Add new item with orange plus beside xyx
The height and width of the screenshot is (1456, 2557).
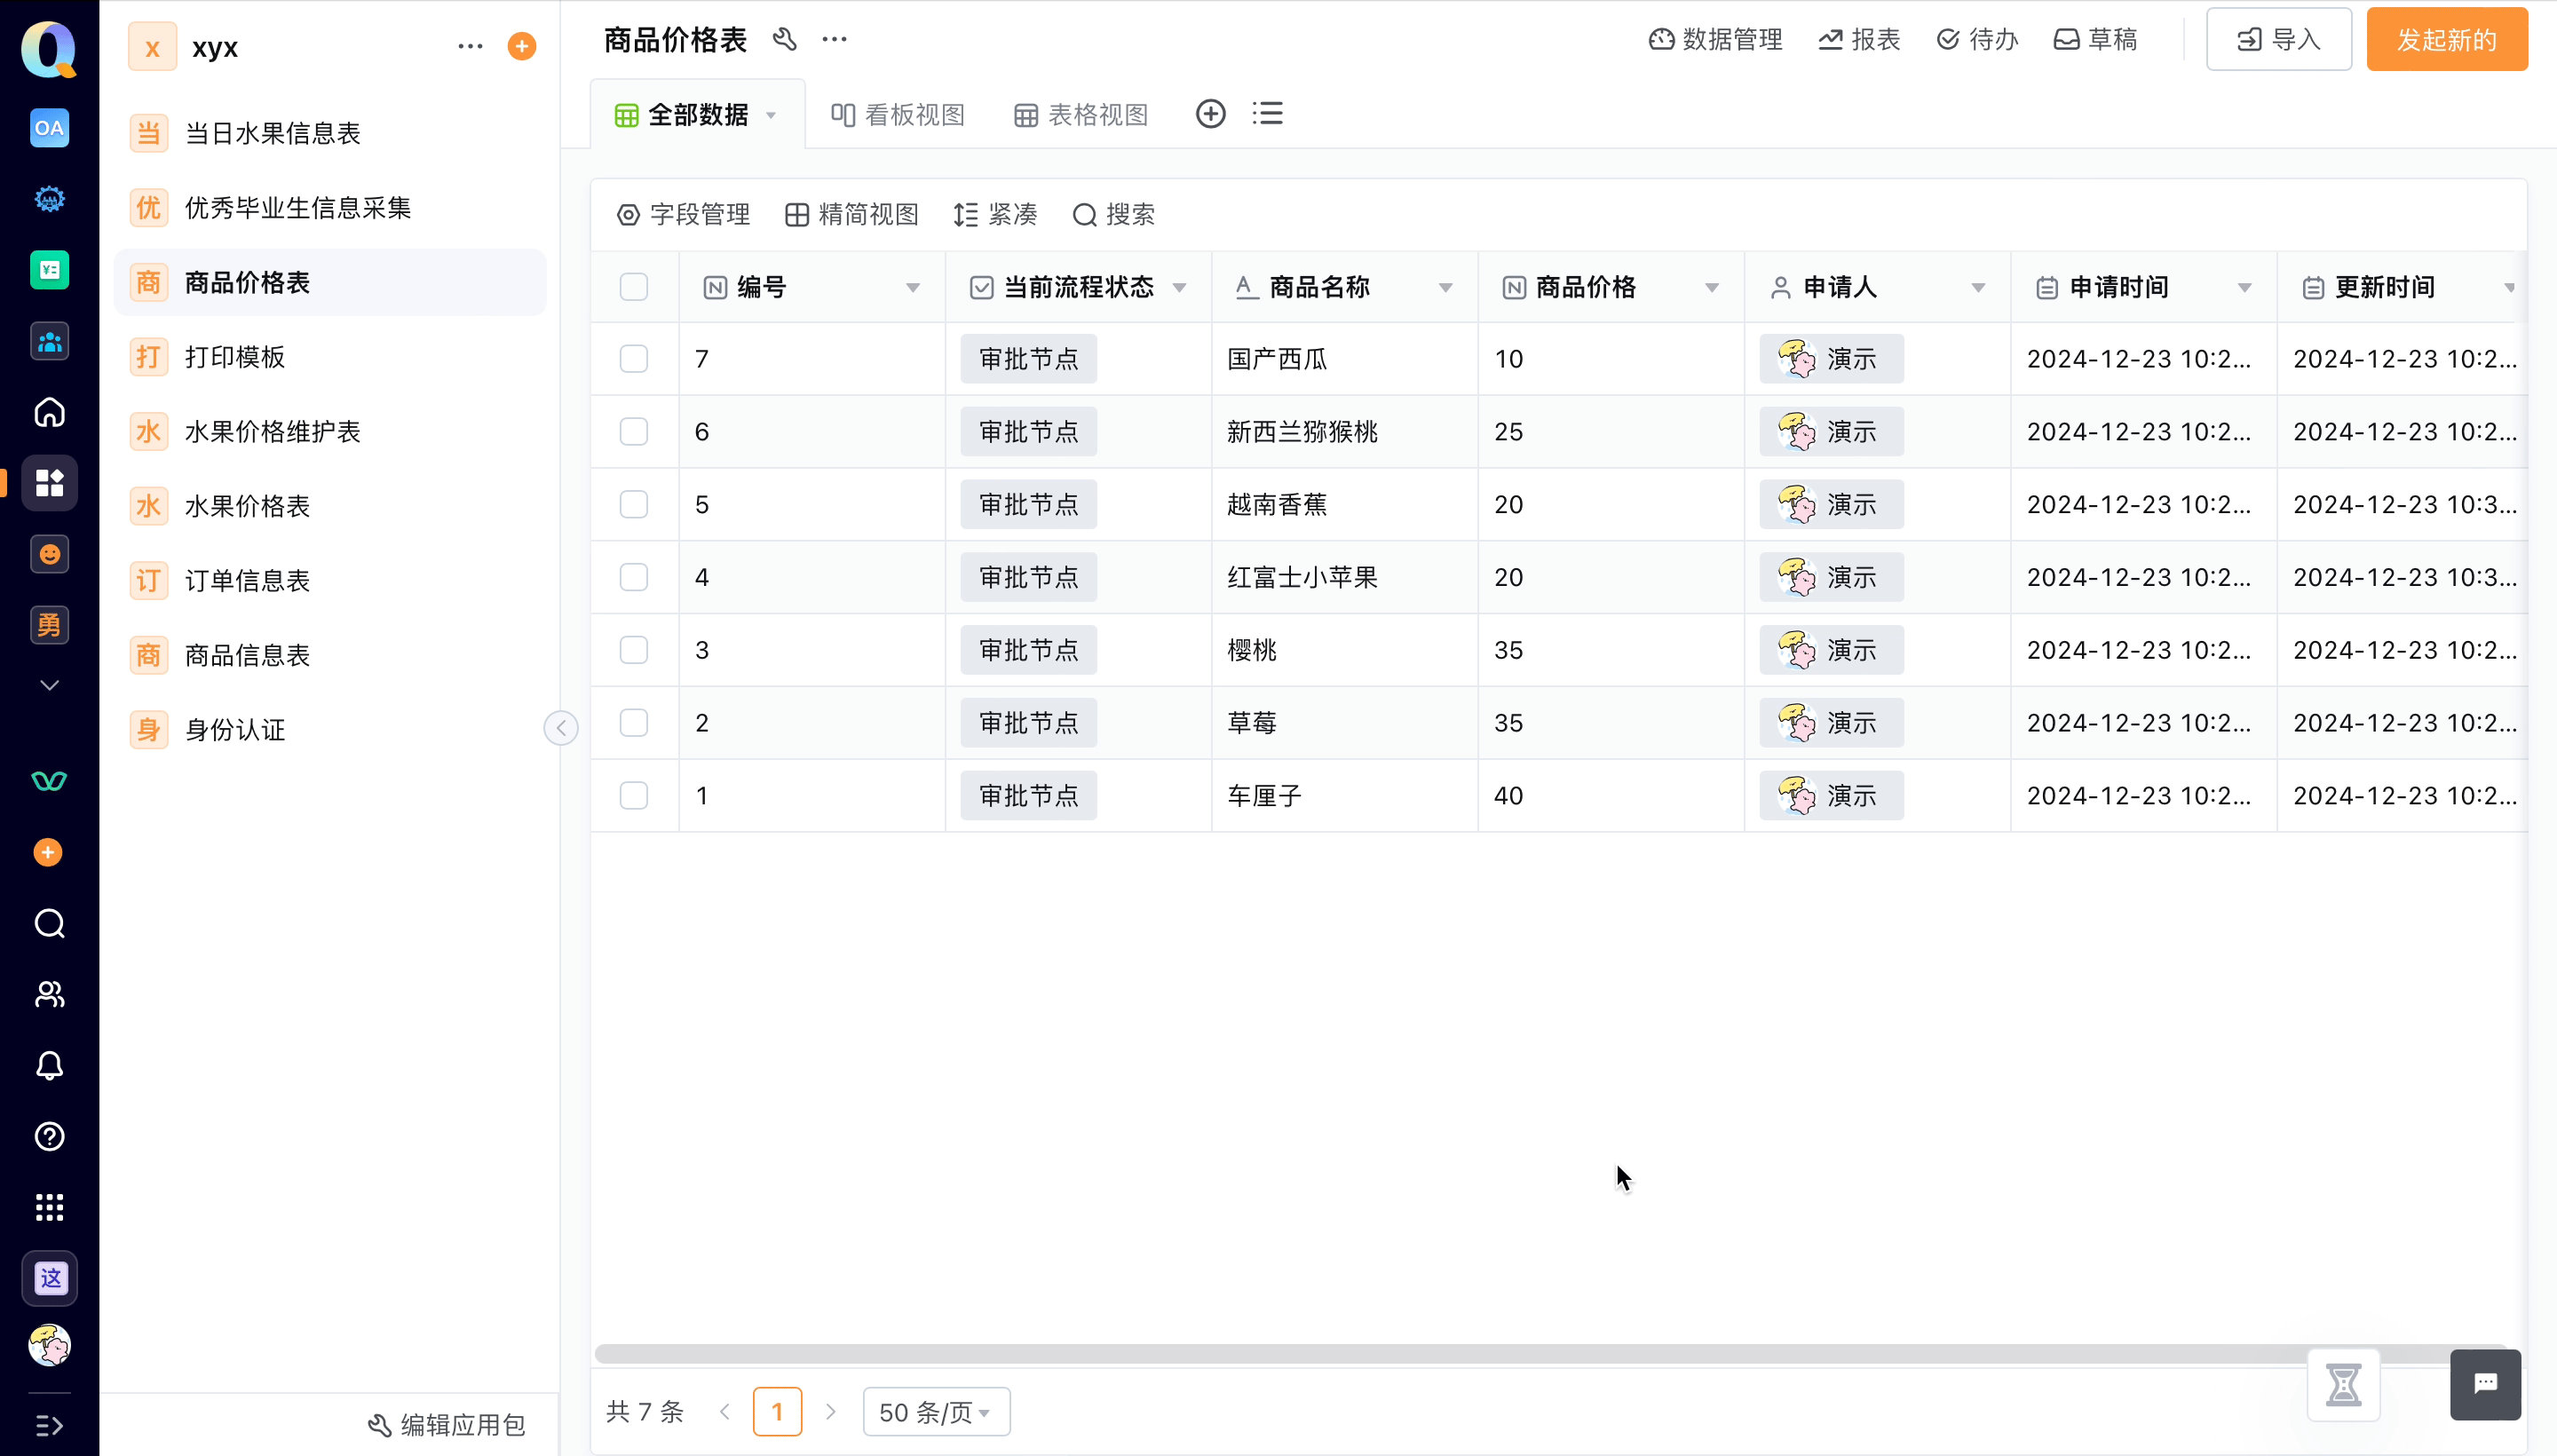click(x=521, y=46)
